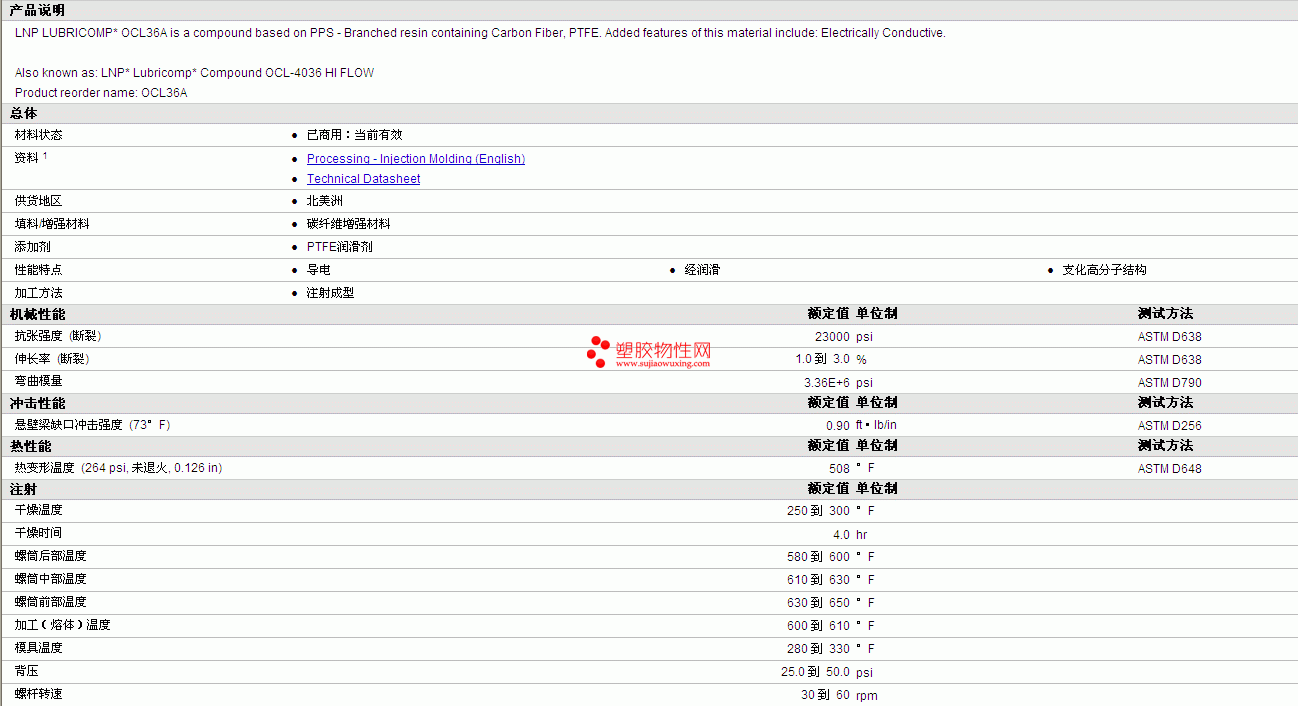
Task: Click the 干燥温度 row label
Action: (x=38, y=510)
